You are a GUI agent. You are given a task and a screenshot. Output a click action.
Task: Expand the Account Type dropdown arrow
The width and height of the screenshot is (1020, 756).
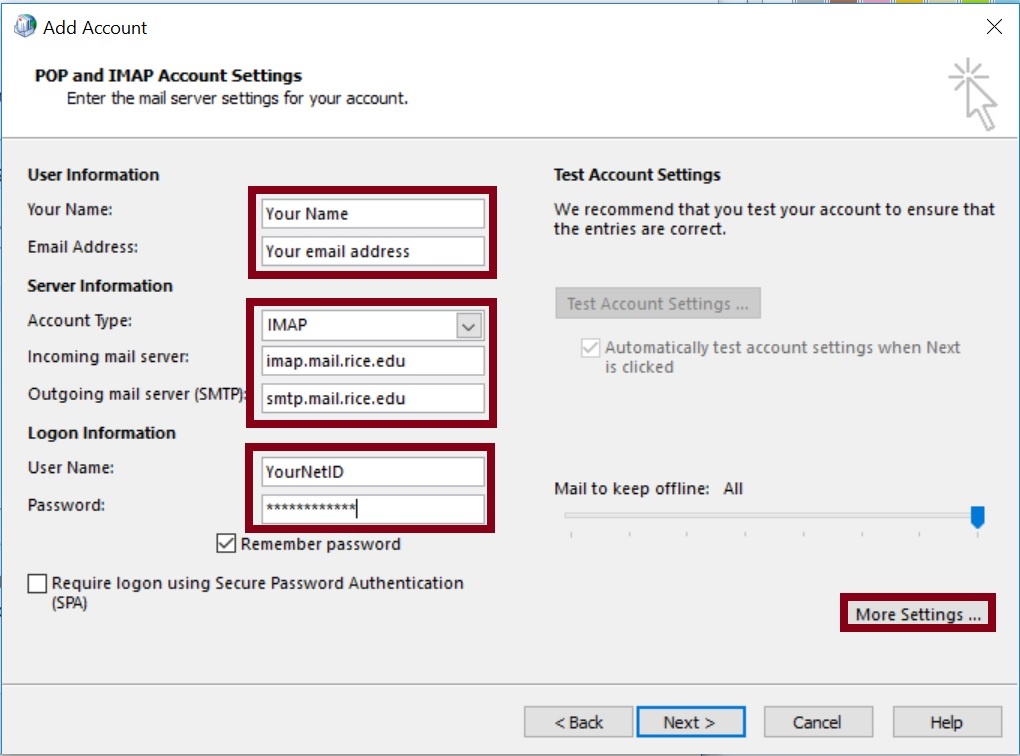point(469,325)
